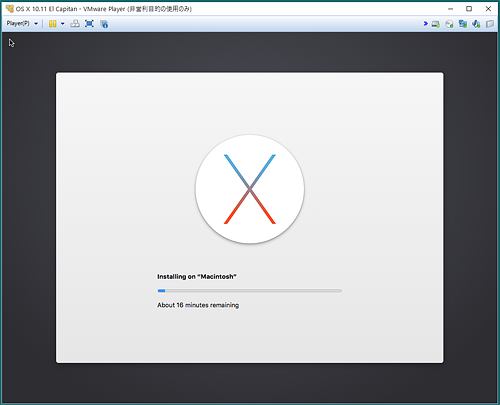Enter full screen mode icon
The image size is (500, 405).
[x=89, y=24]
